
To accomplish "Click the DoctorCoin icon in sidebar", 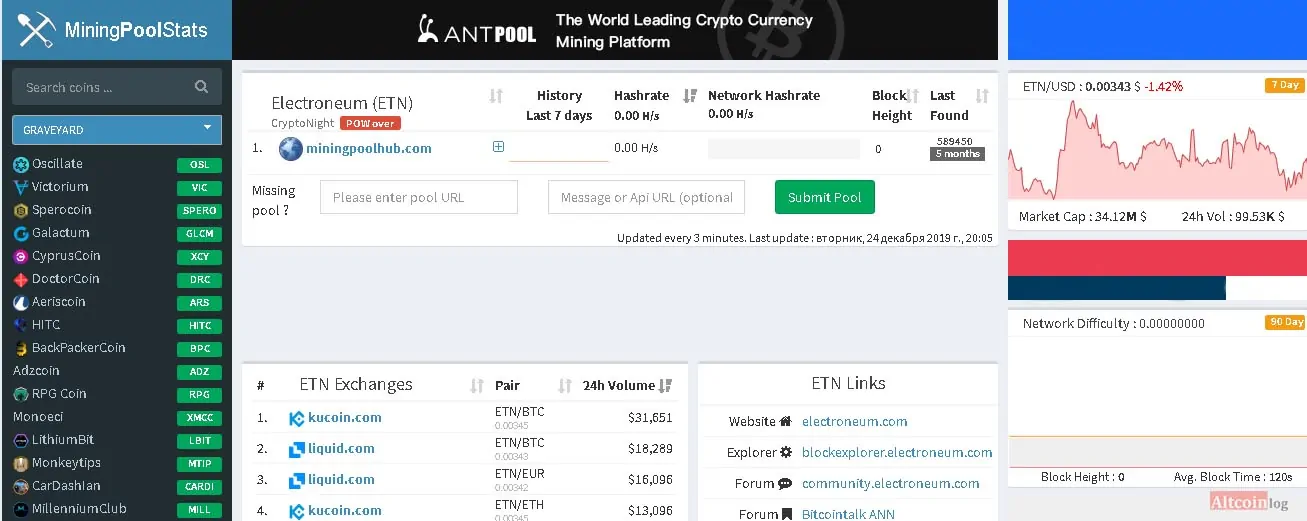I will 21,279.
